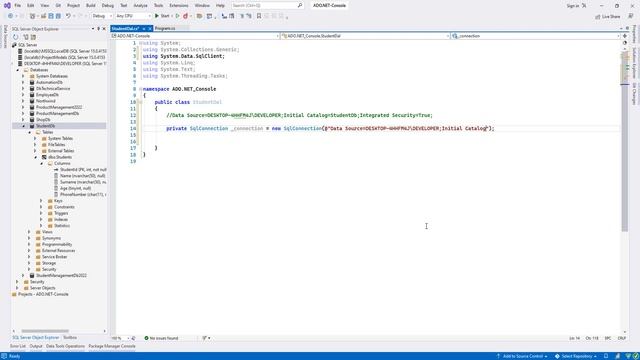Click the Northwind database icon

[x=32, y=101]
